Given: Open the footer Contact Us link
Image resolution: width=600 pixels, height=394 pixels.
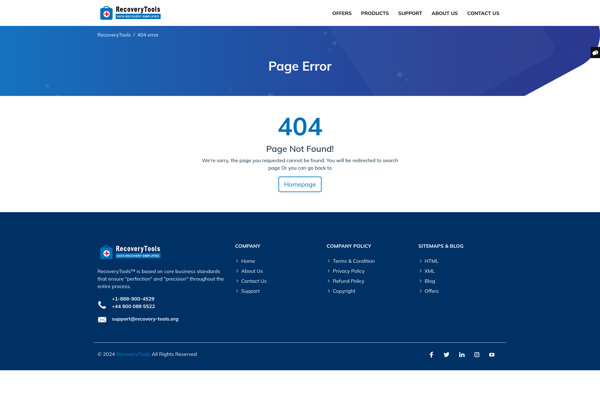Looking at the screenshot, I should 254,281.
